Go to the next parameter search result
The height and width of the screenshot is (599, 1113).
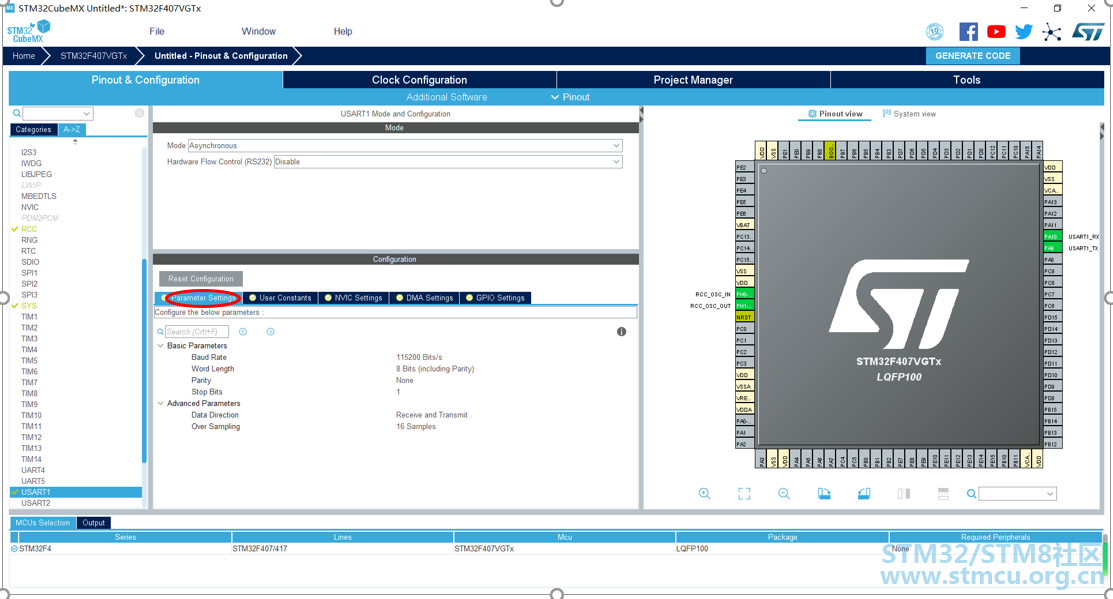pyautogui.click(x=270, y=331)
